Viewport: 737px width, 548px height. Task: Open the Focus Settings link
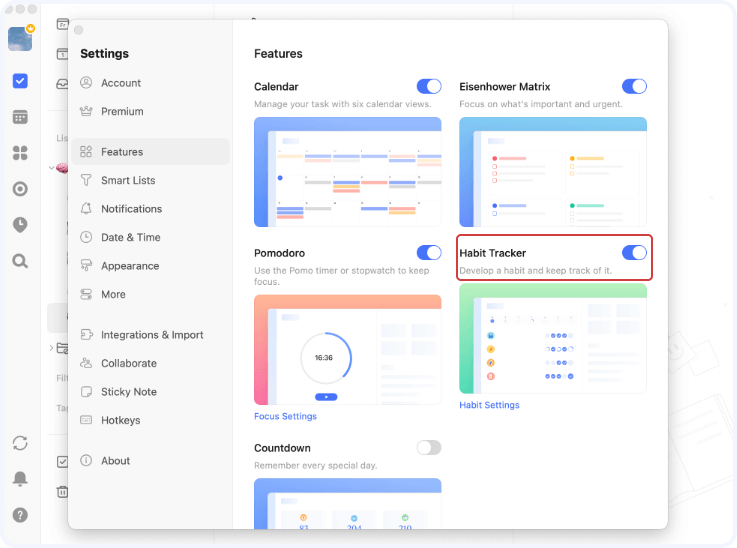pos(285,416)
